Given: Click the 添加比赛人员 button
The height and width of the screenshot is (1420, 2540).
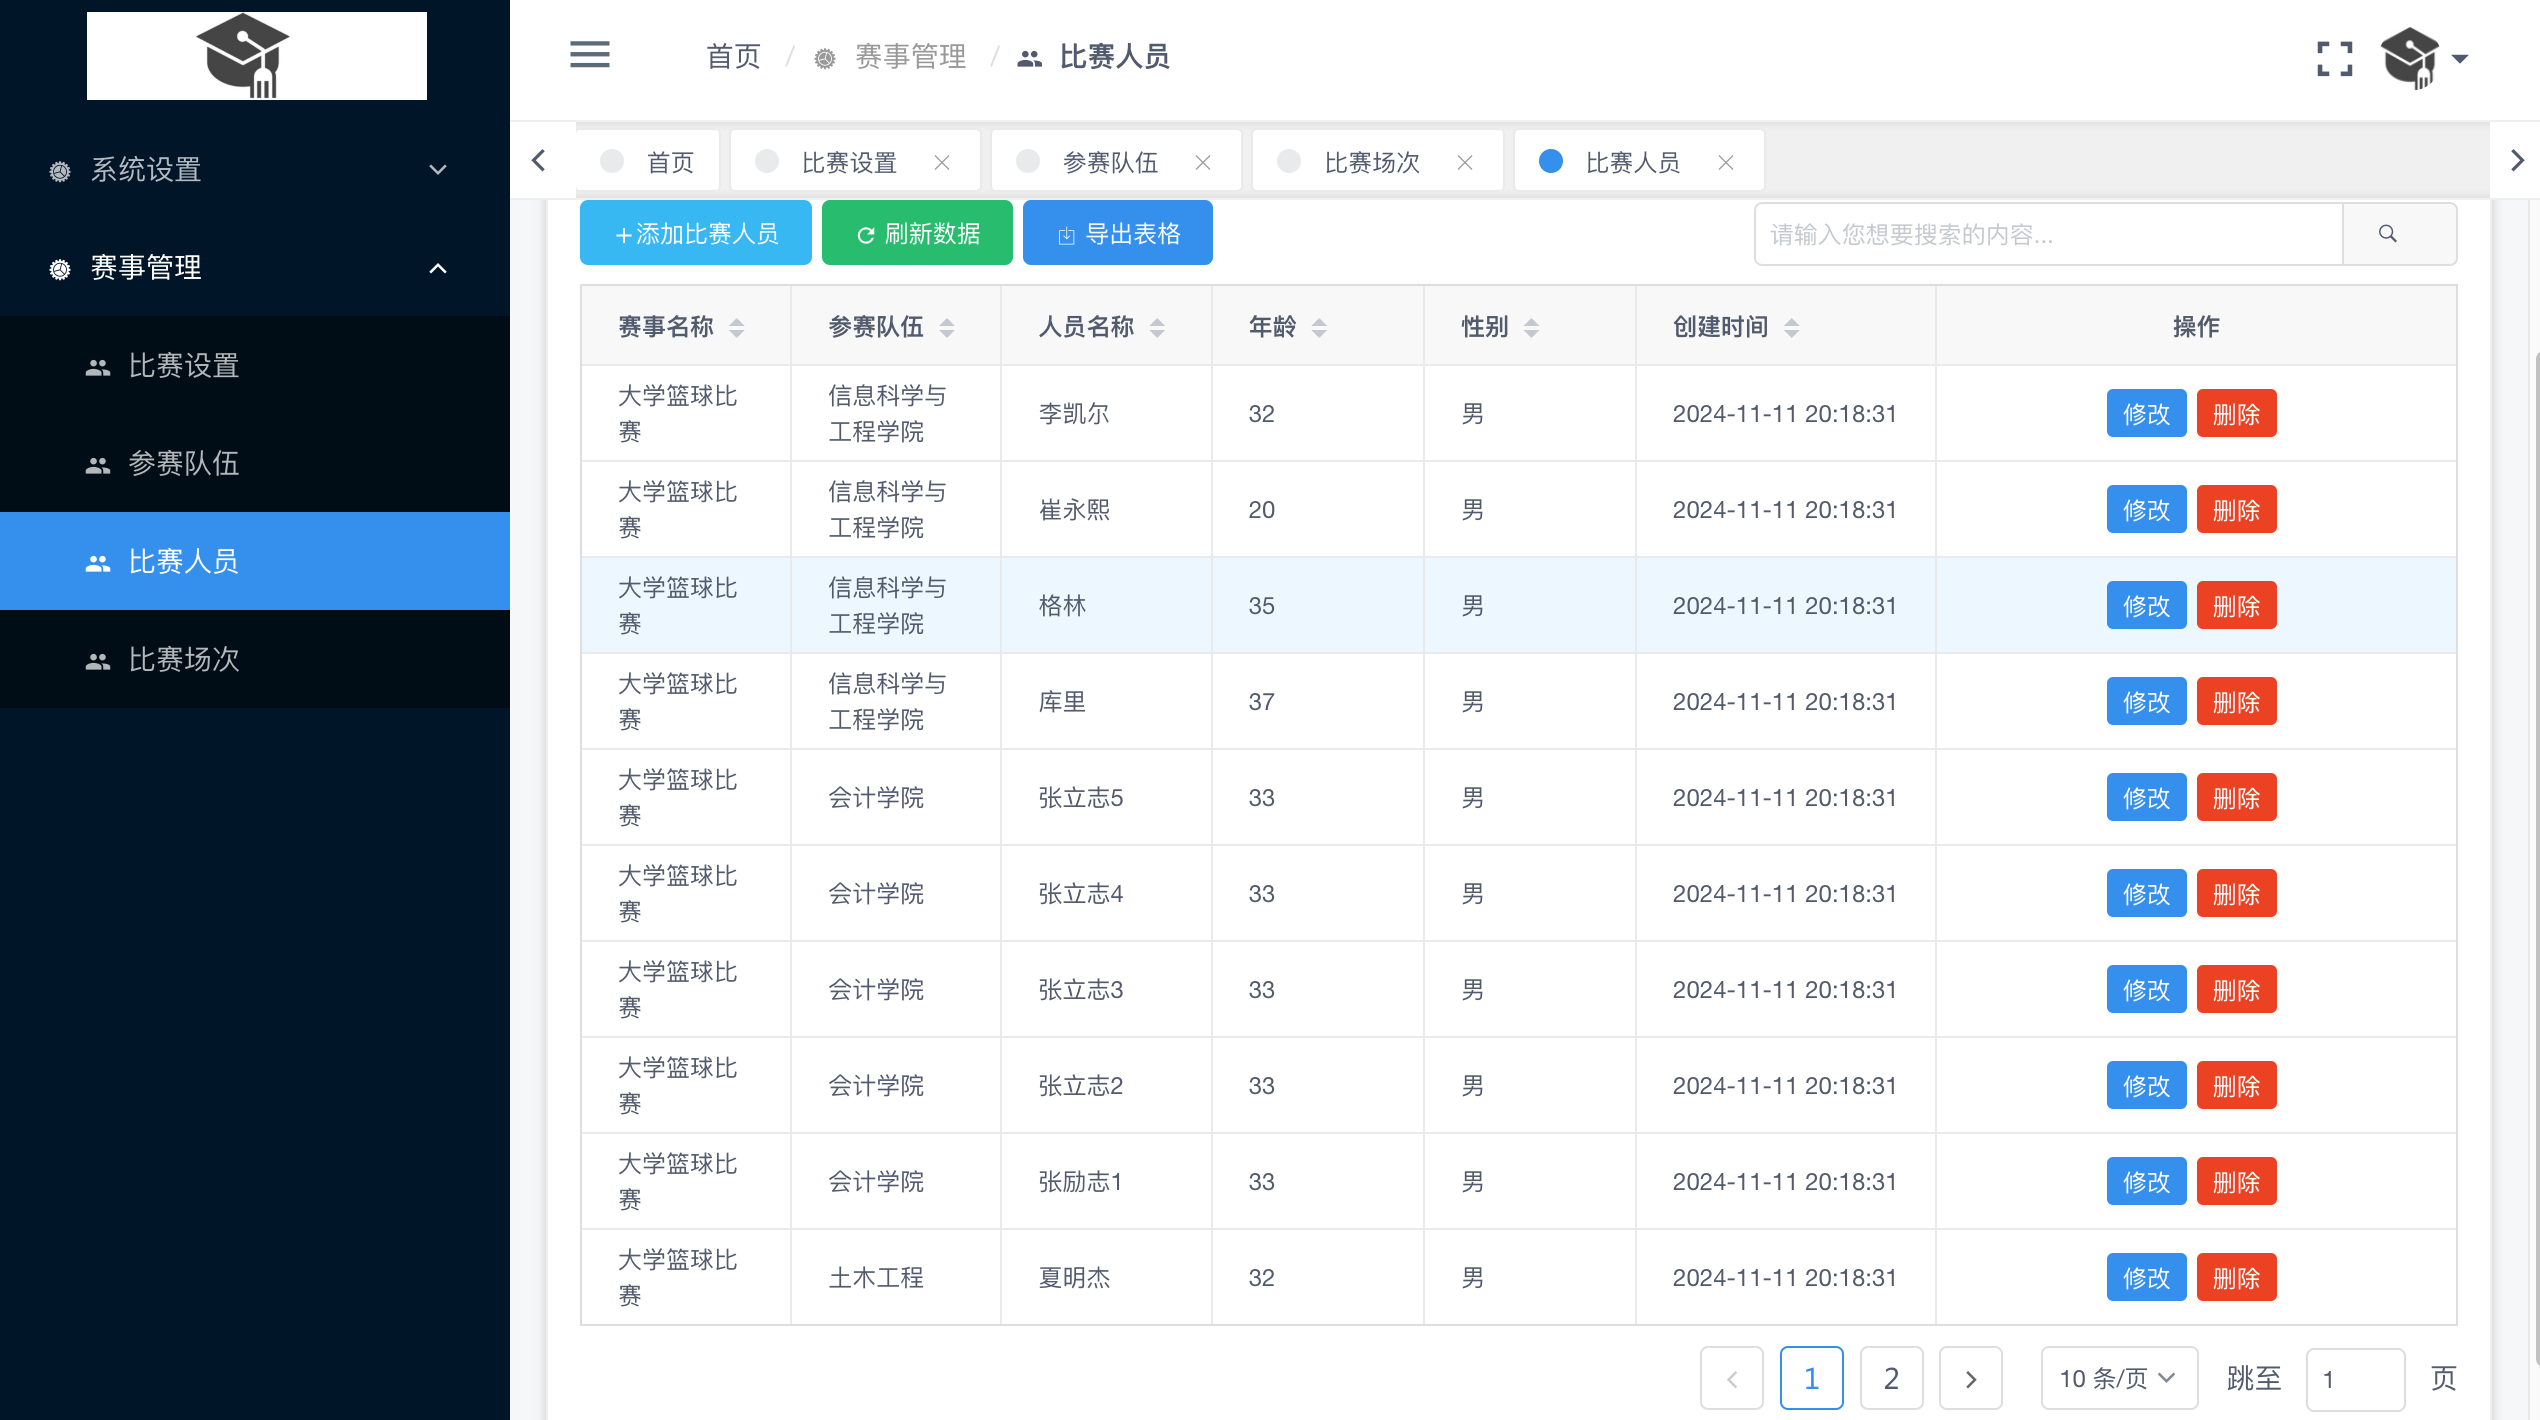Looking at the screenshot, I should (696, 234).
